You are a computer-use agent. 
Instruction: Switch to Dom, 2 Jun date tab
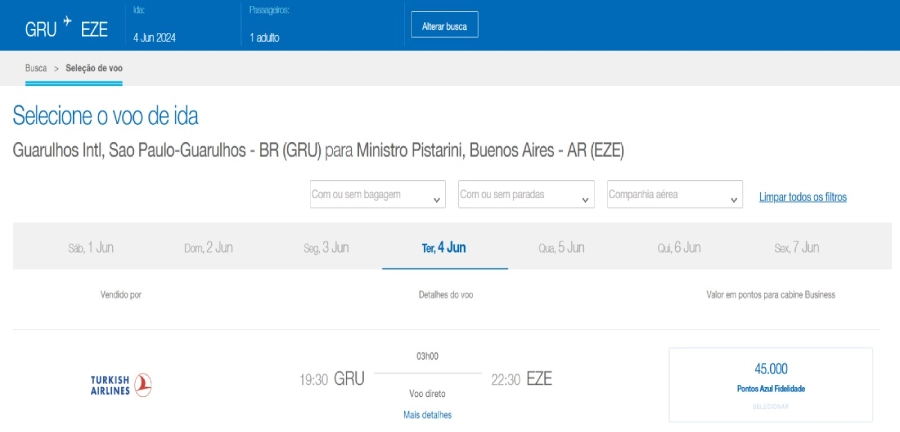point(208,248)
